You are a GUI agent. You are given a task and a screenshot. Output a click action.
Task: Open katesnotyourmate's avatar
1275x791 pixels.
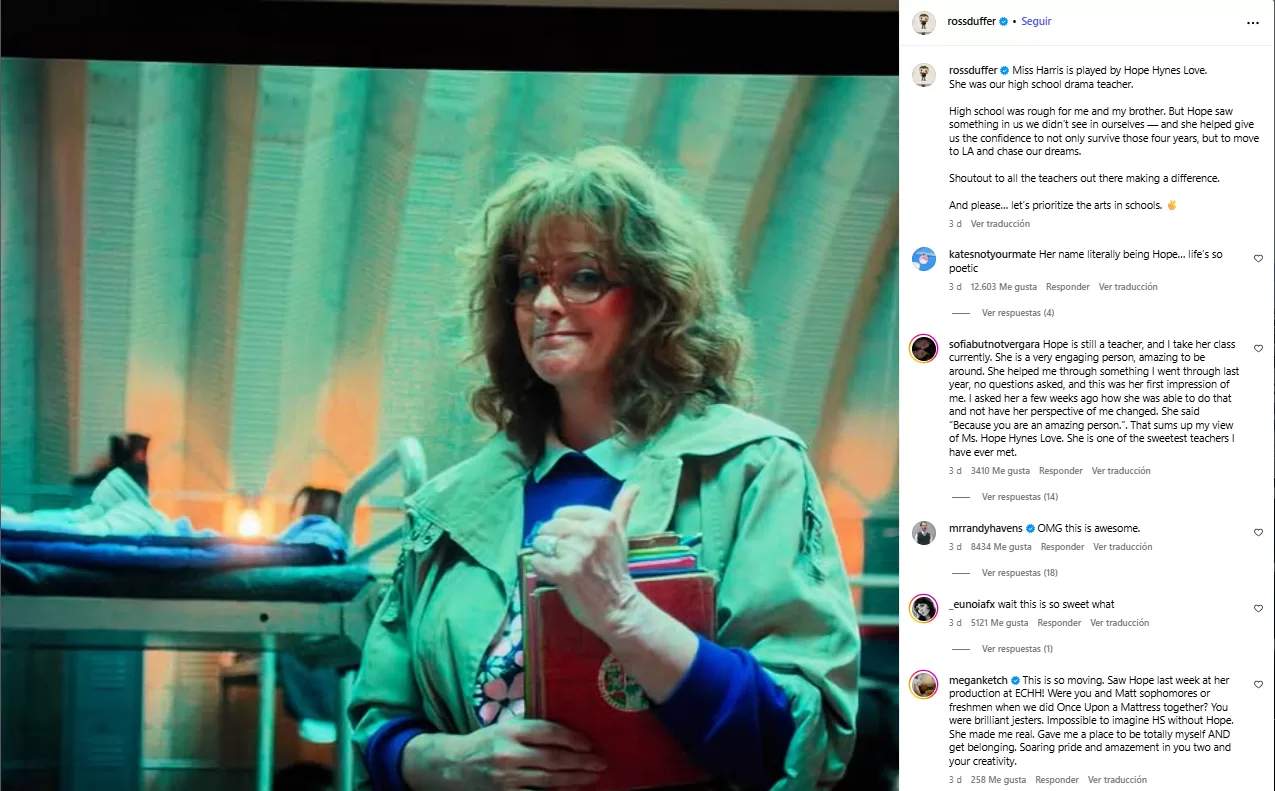[x=923, y=259]
